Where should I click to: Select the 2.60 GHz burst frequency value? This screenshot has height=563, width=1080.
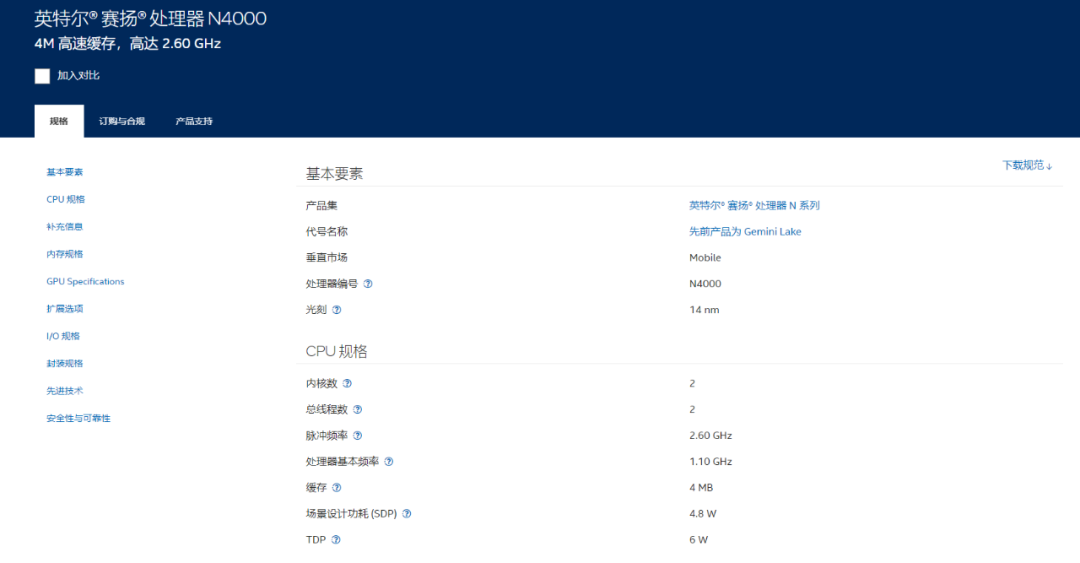(x=711, y=436)
